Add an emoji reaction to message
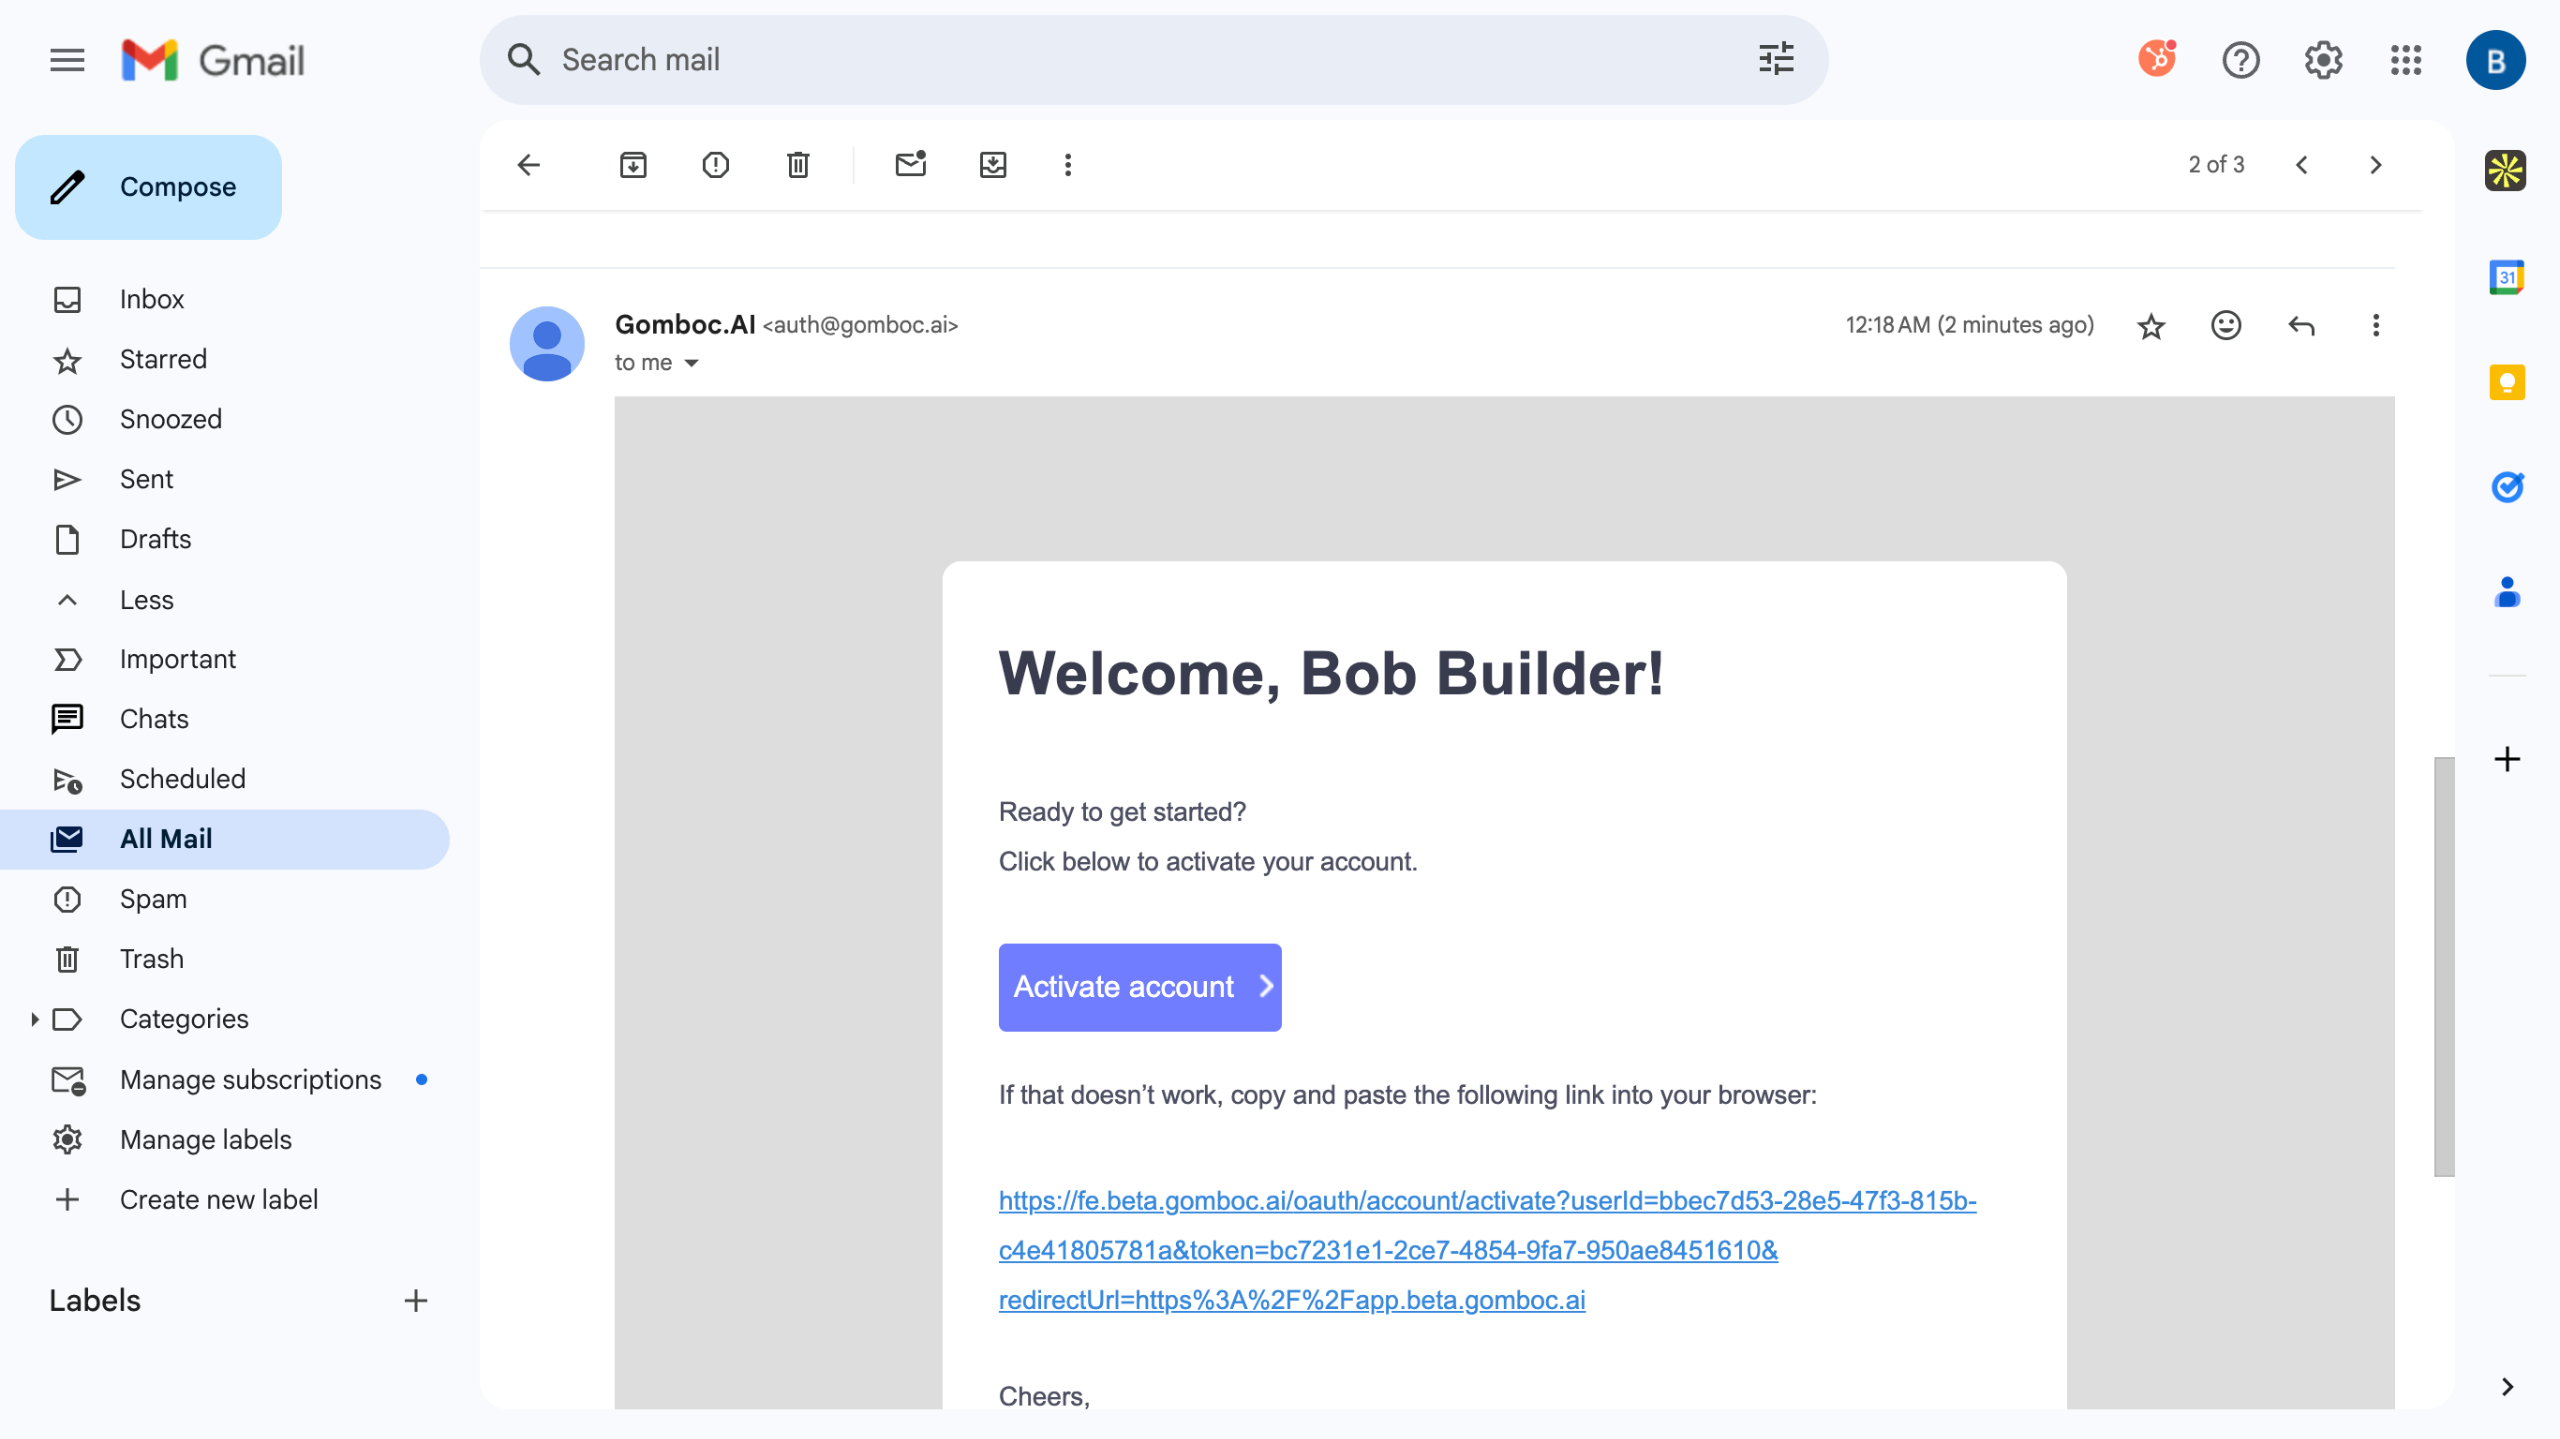The image size is (2560, 1439). click(2225, 325)
